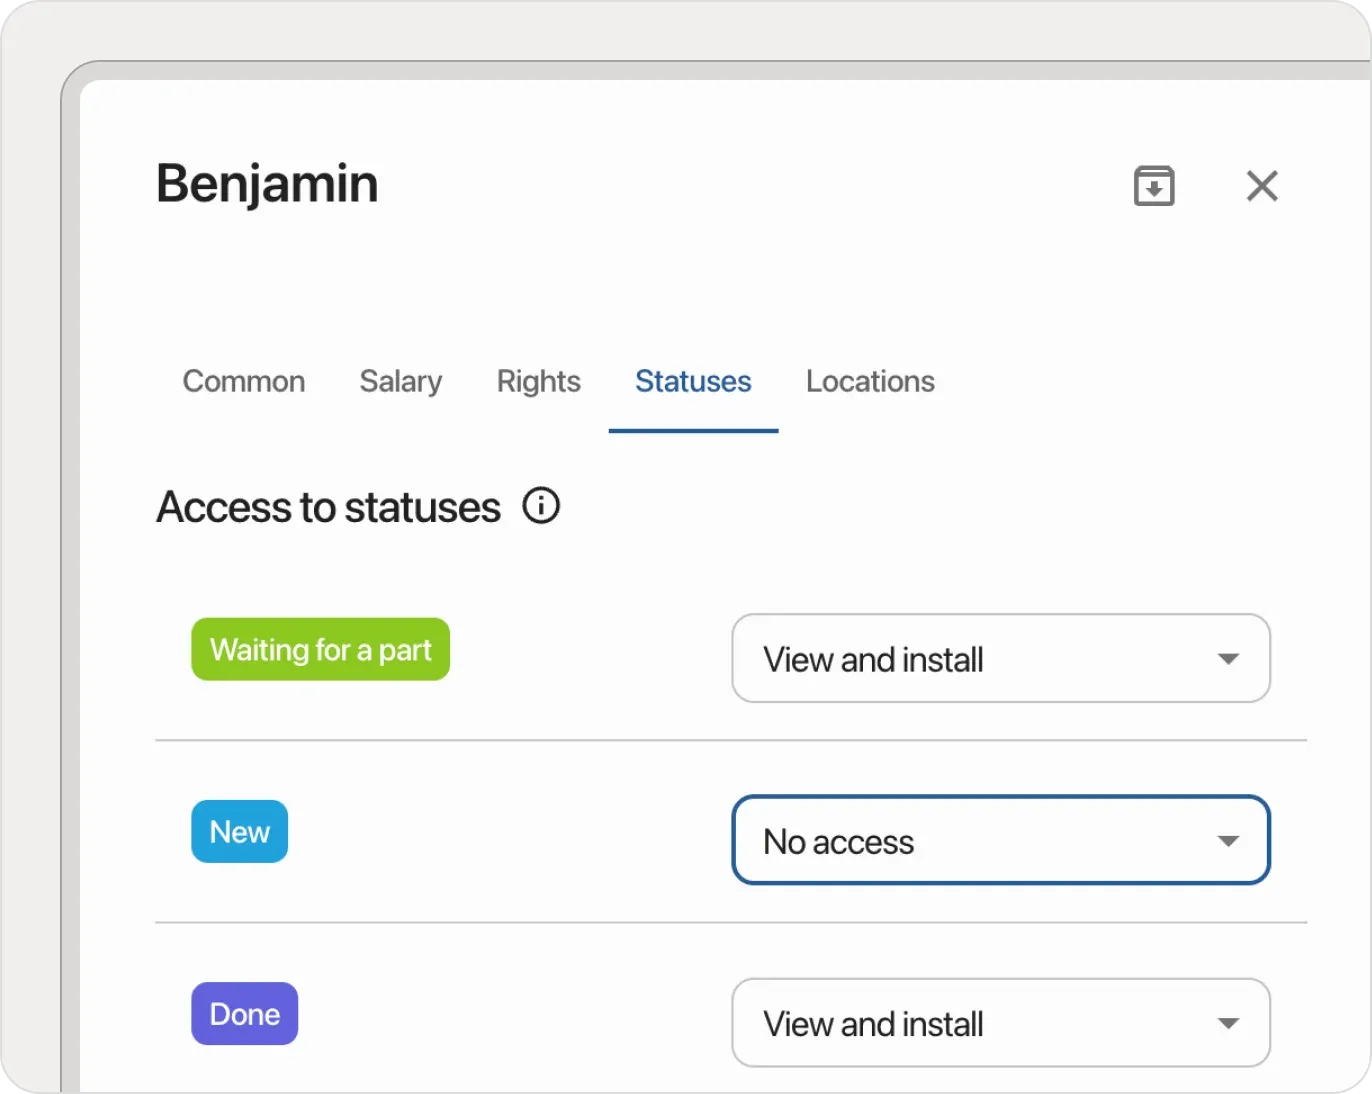Open the Salary tab

(400, 381)
